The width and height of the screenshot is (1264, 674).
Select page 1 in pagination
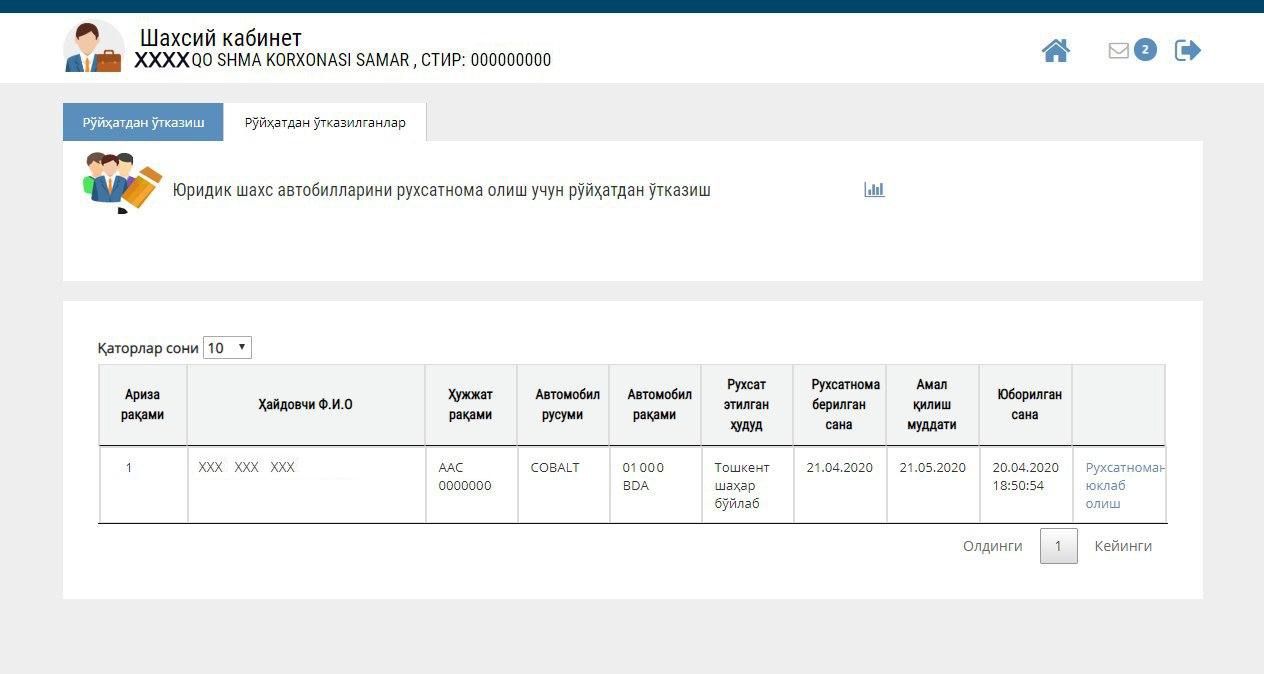1058,546
